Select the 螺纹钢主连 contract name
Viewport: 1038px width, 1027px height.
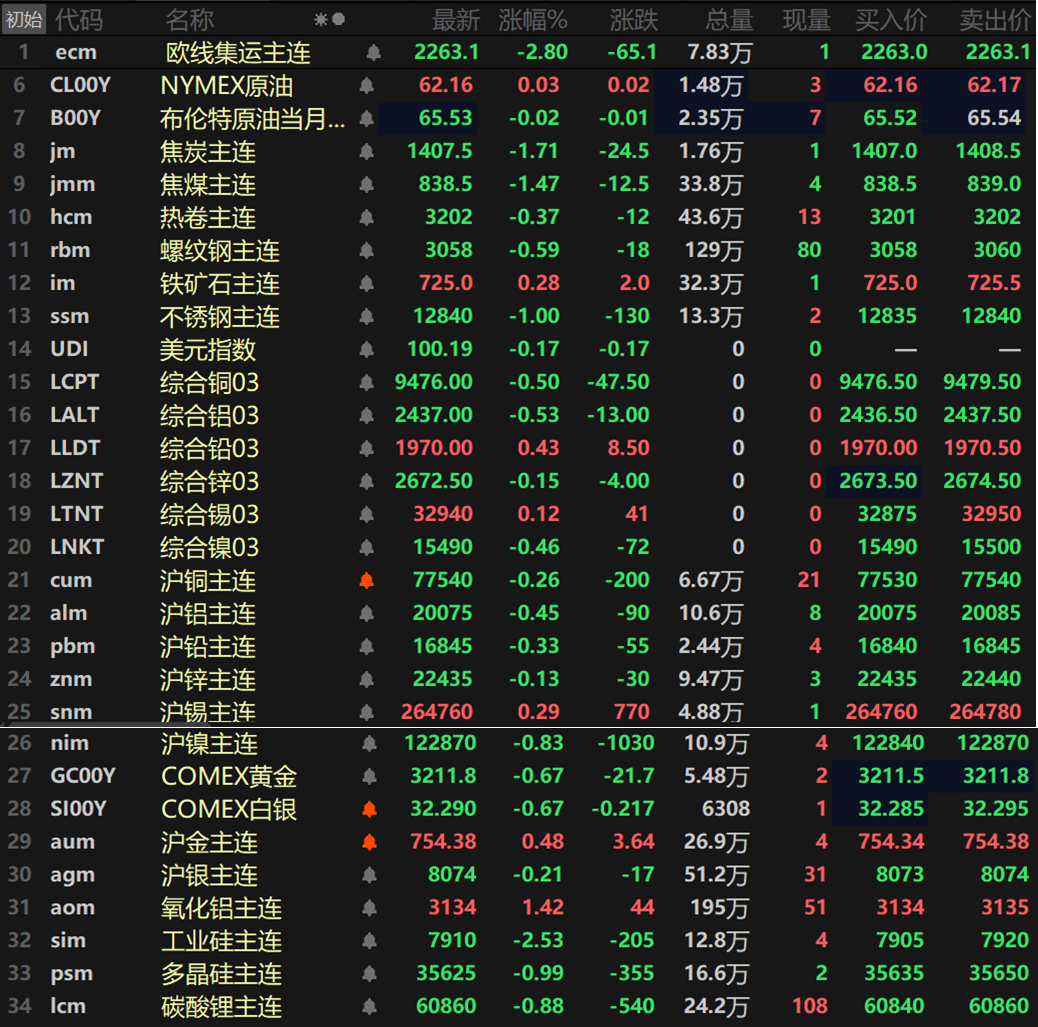coord(220,250)
